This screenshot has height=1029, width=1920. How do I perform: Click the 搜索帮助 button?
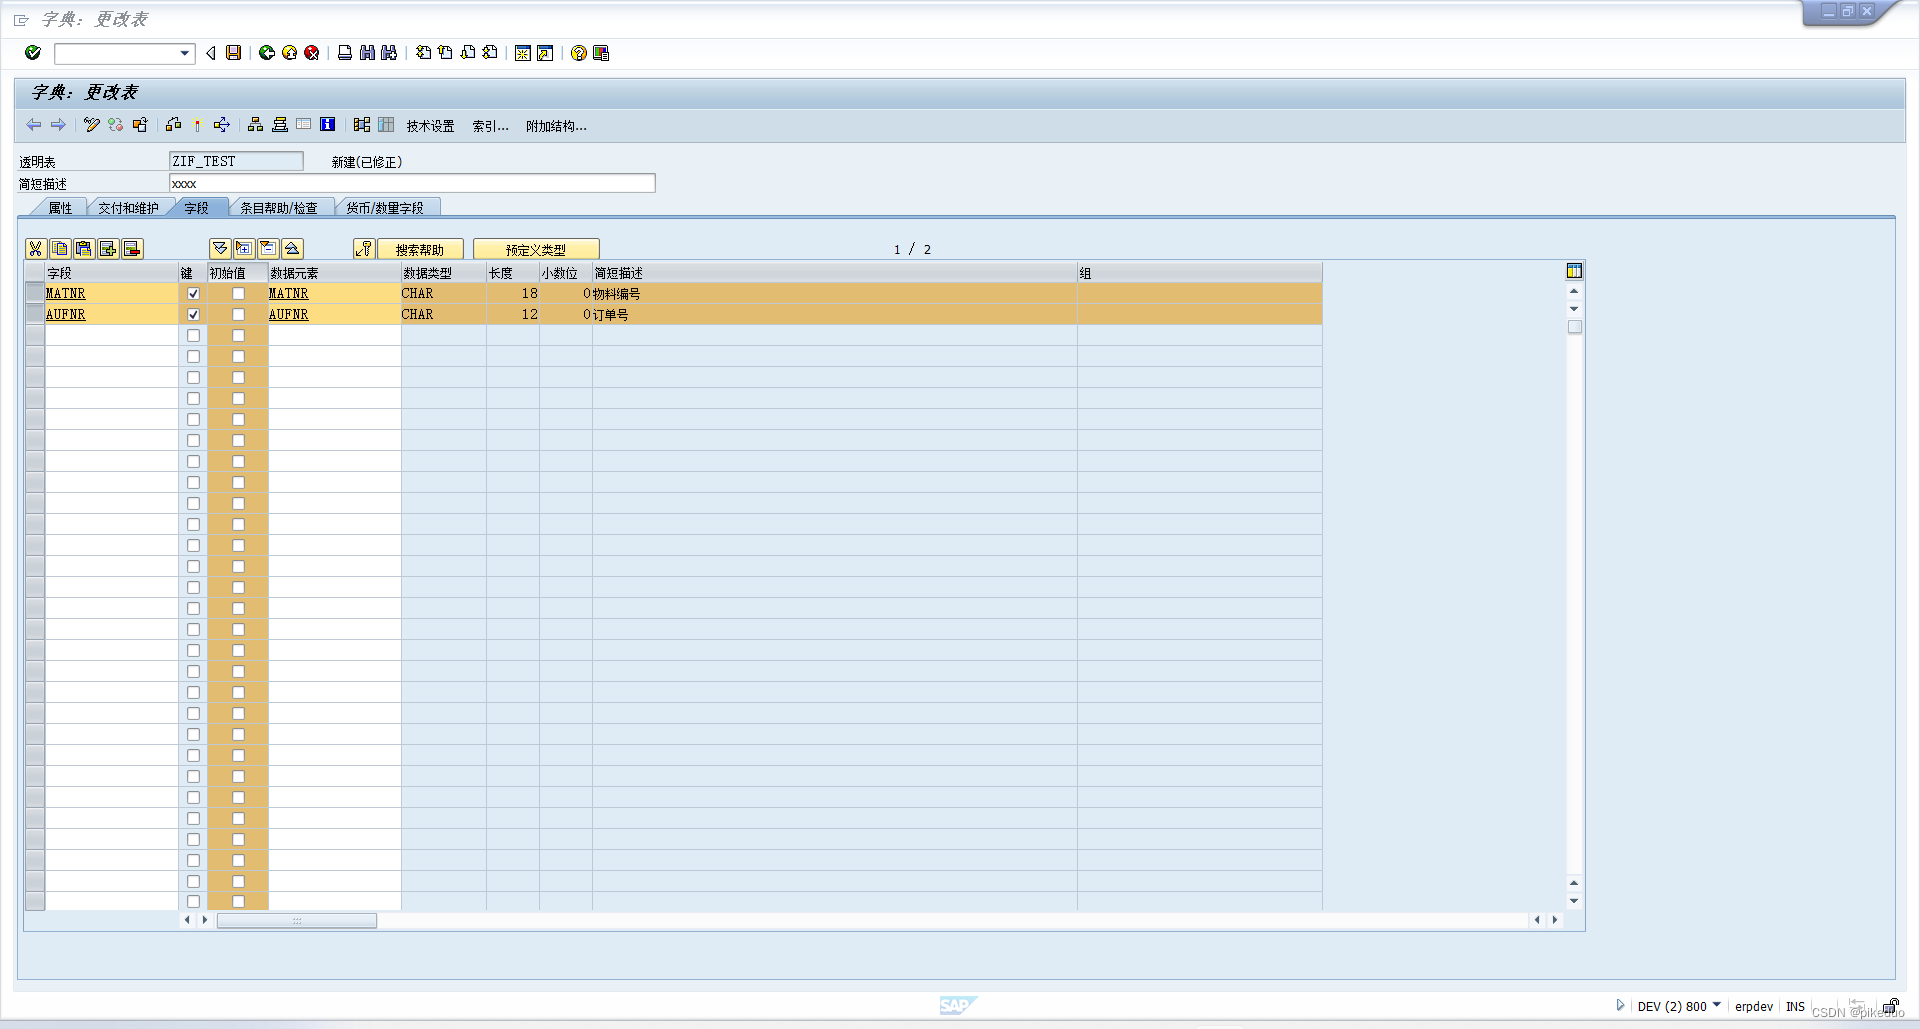point(420,249)
